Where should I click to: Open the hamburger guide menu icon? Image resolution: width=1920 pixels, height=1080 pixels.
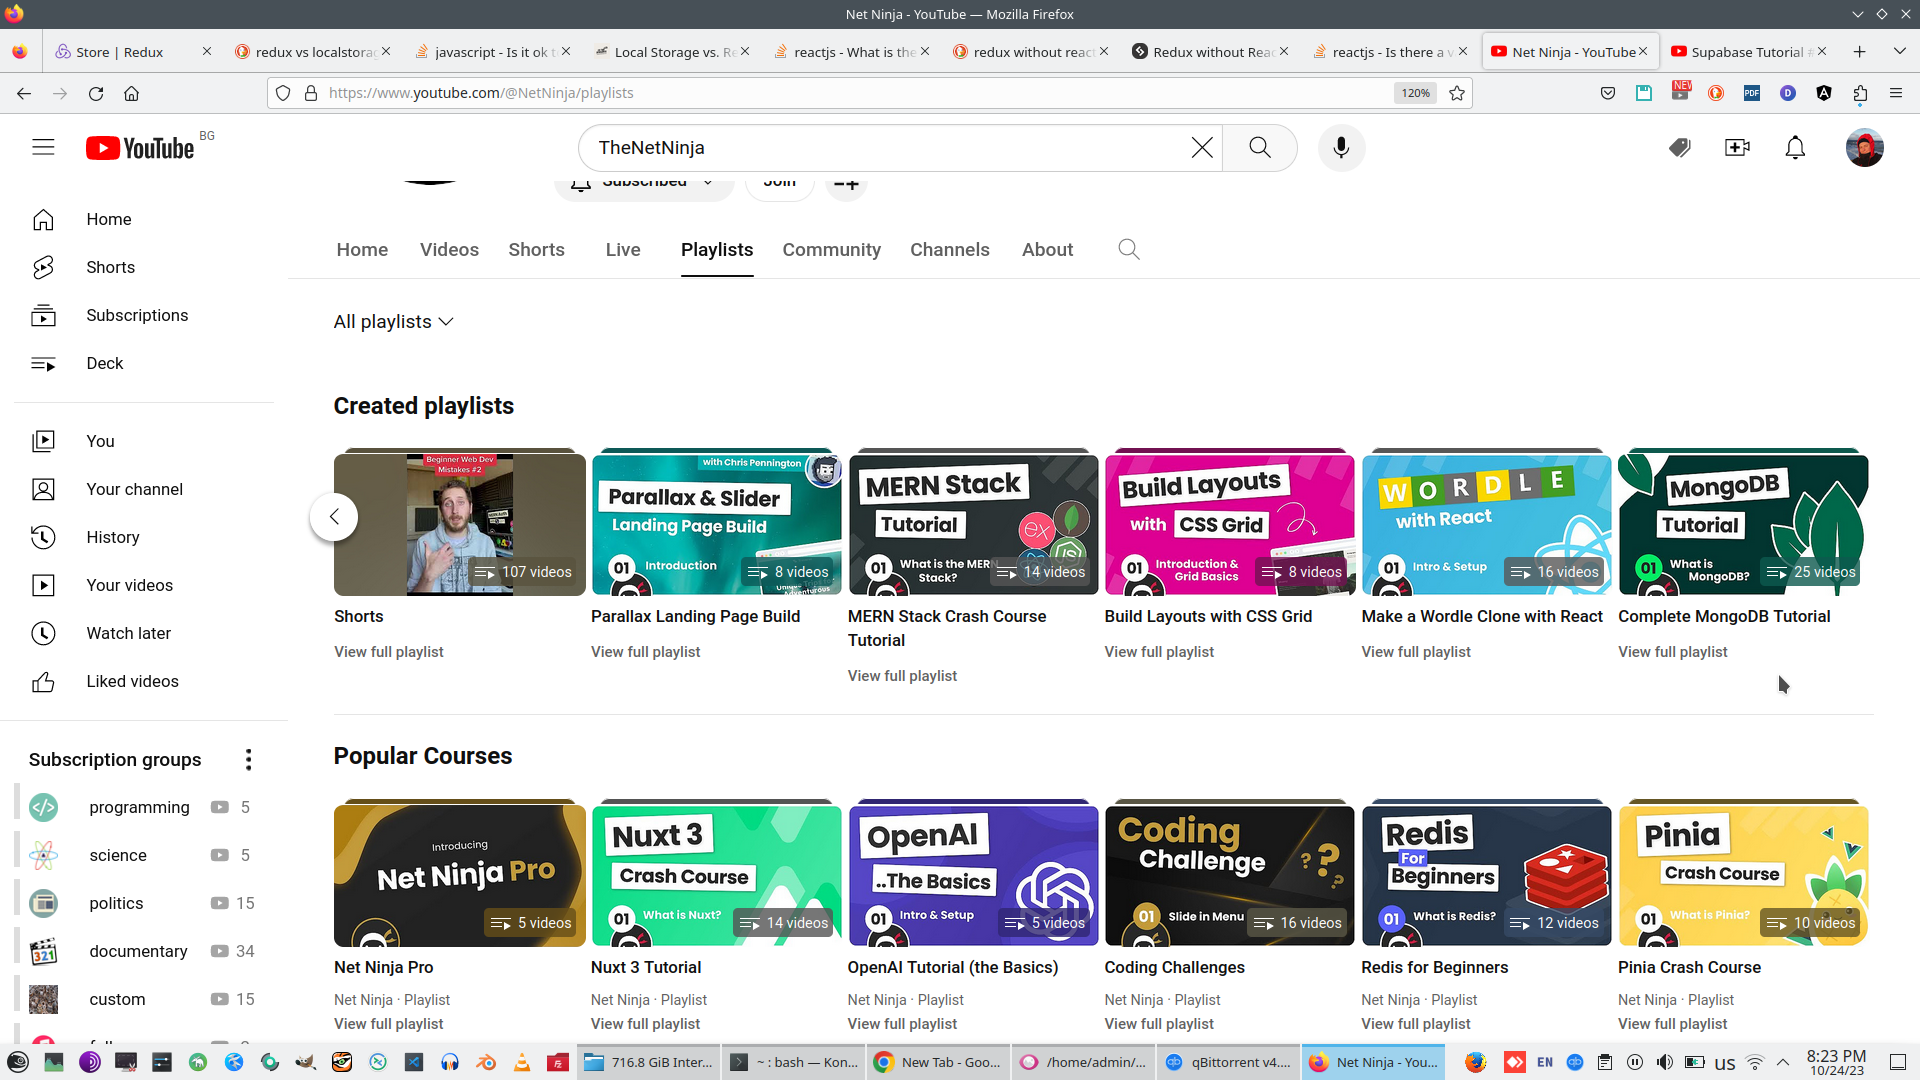[x=43, y=148]
